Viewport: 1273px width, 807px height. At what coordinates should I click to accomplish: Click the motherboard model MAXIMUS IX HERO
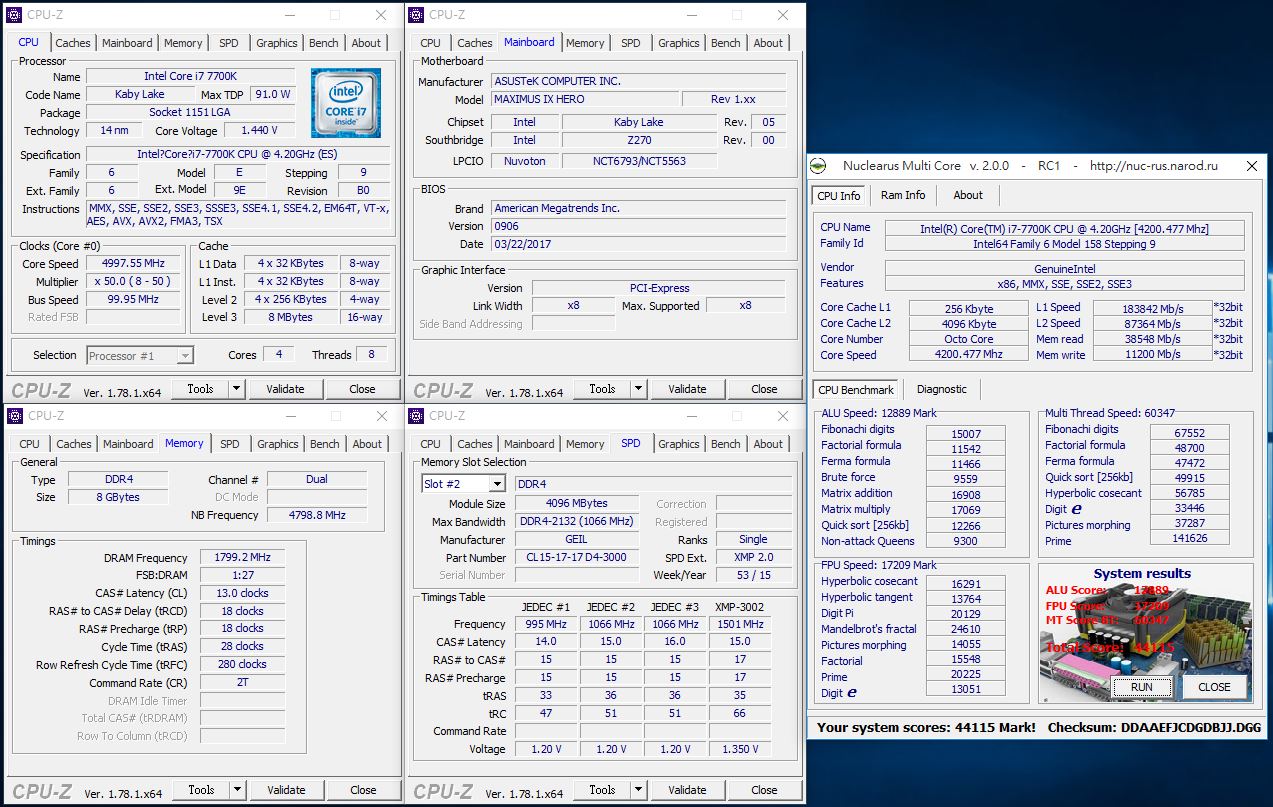pyautogui.click(x=584, y=100)
